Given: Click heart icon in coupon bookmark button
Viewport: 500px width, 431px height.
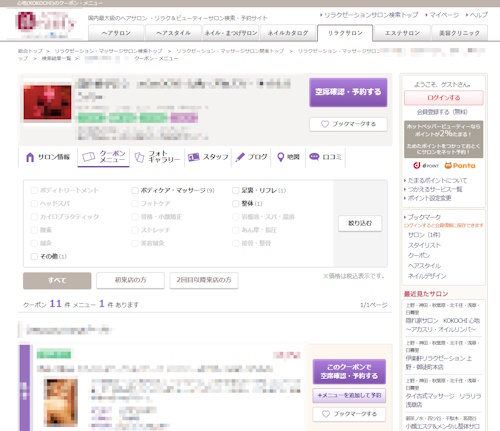Looking at the screenshot, I should [x=326, y=414].
